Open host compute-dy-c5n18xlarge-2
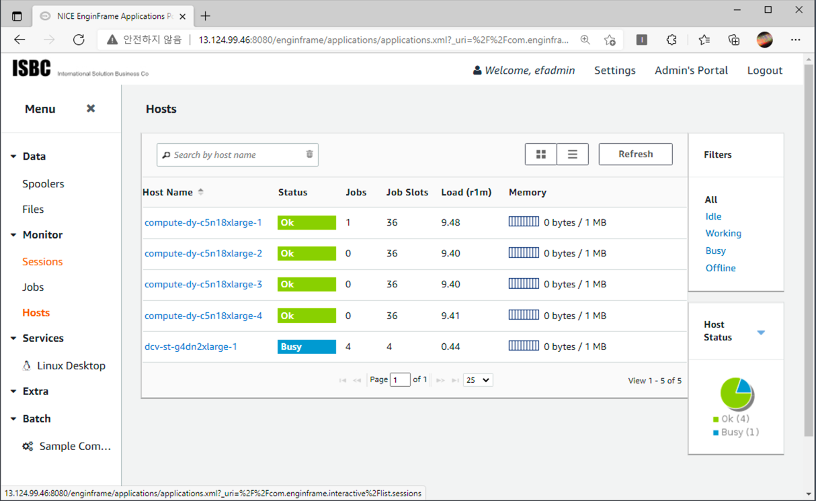This screenshot has height=502, width=816. (x=203, y=253)
